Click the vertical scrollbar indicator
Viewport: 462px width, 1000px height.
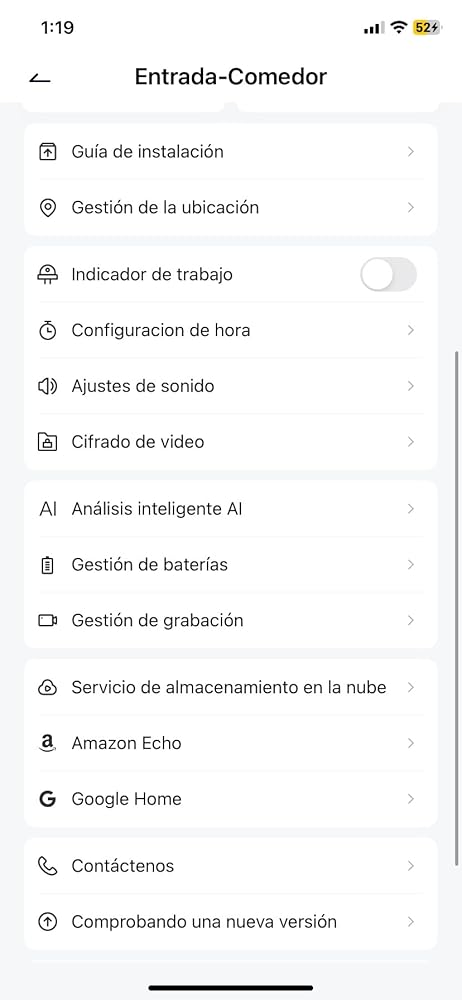(x=457, y=608)
